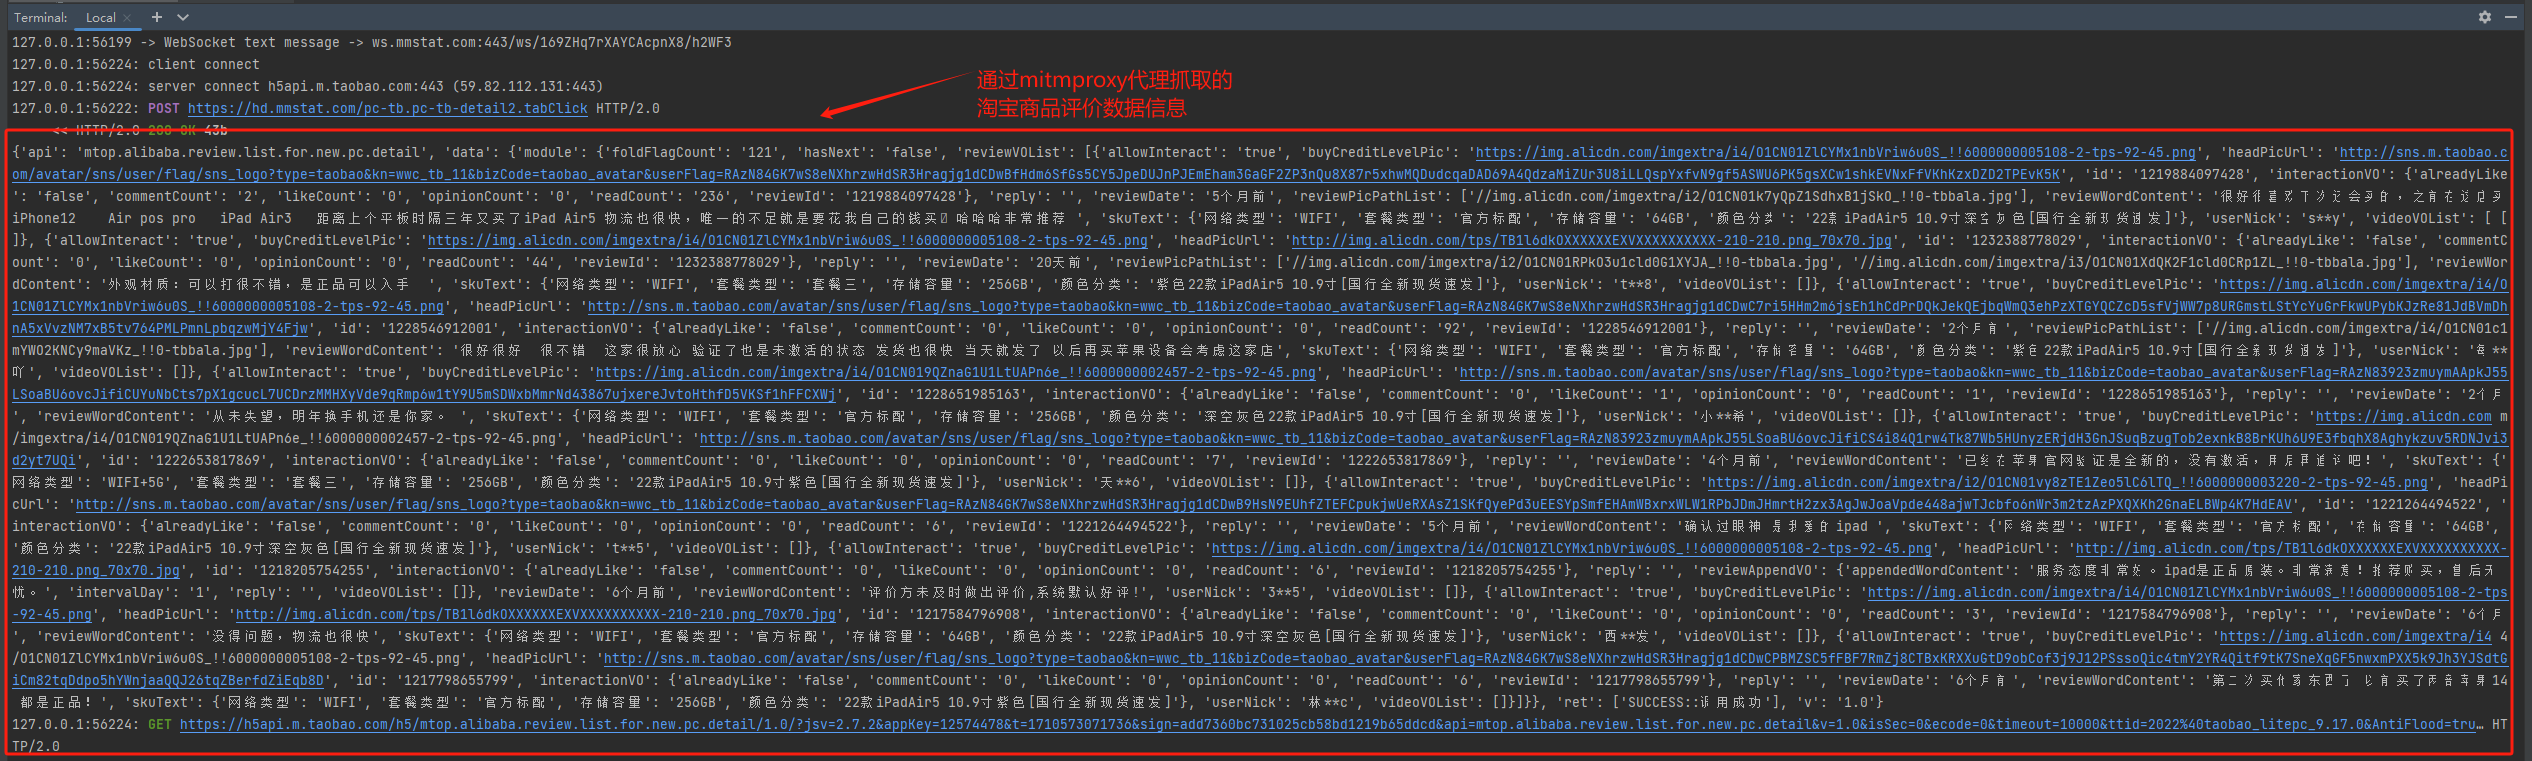Close the Local terminal tab

[128, 18]
